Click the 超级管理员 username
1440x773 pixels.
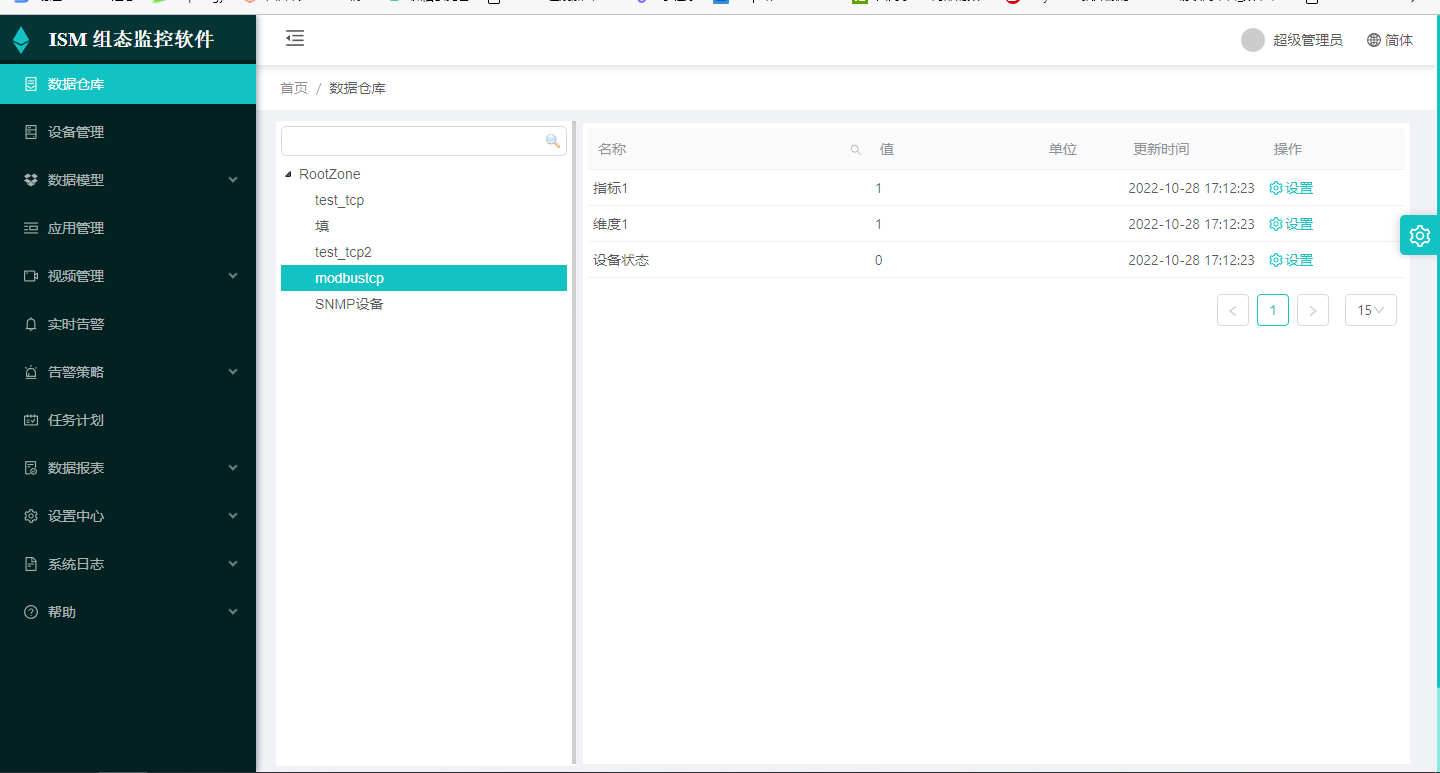coord(1308,40)
